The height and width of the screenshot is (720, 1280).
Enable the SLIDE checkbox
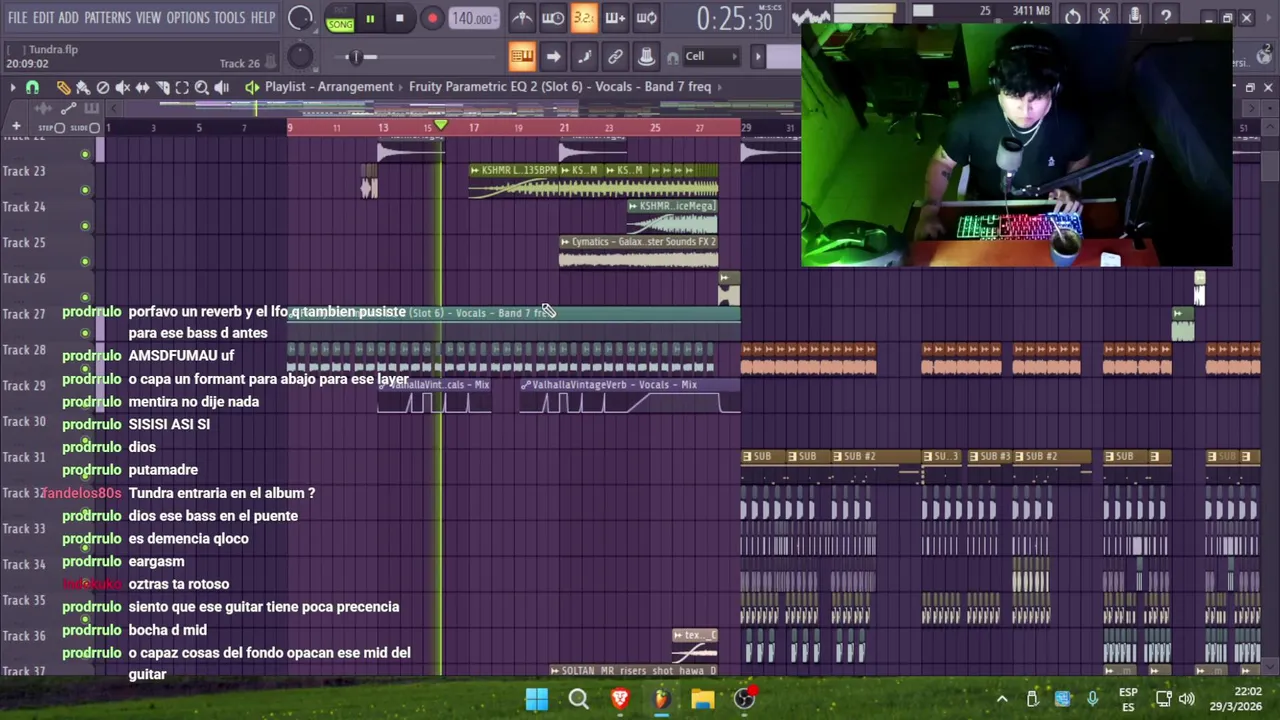pos(95,128)
